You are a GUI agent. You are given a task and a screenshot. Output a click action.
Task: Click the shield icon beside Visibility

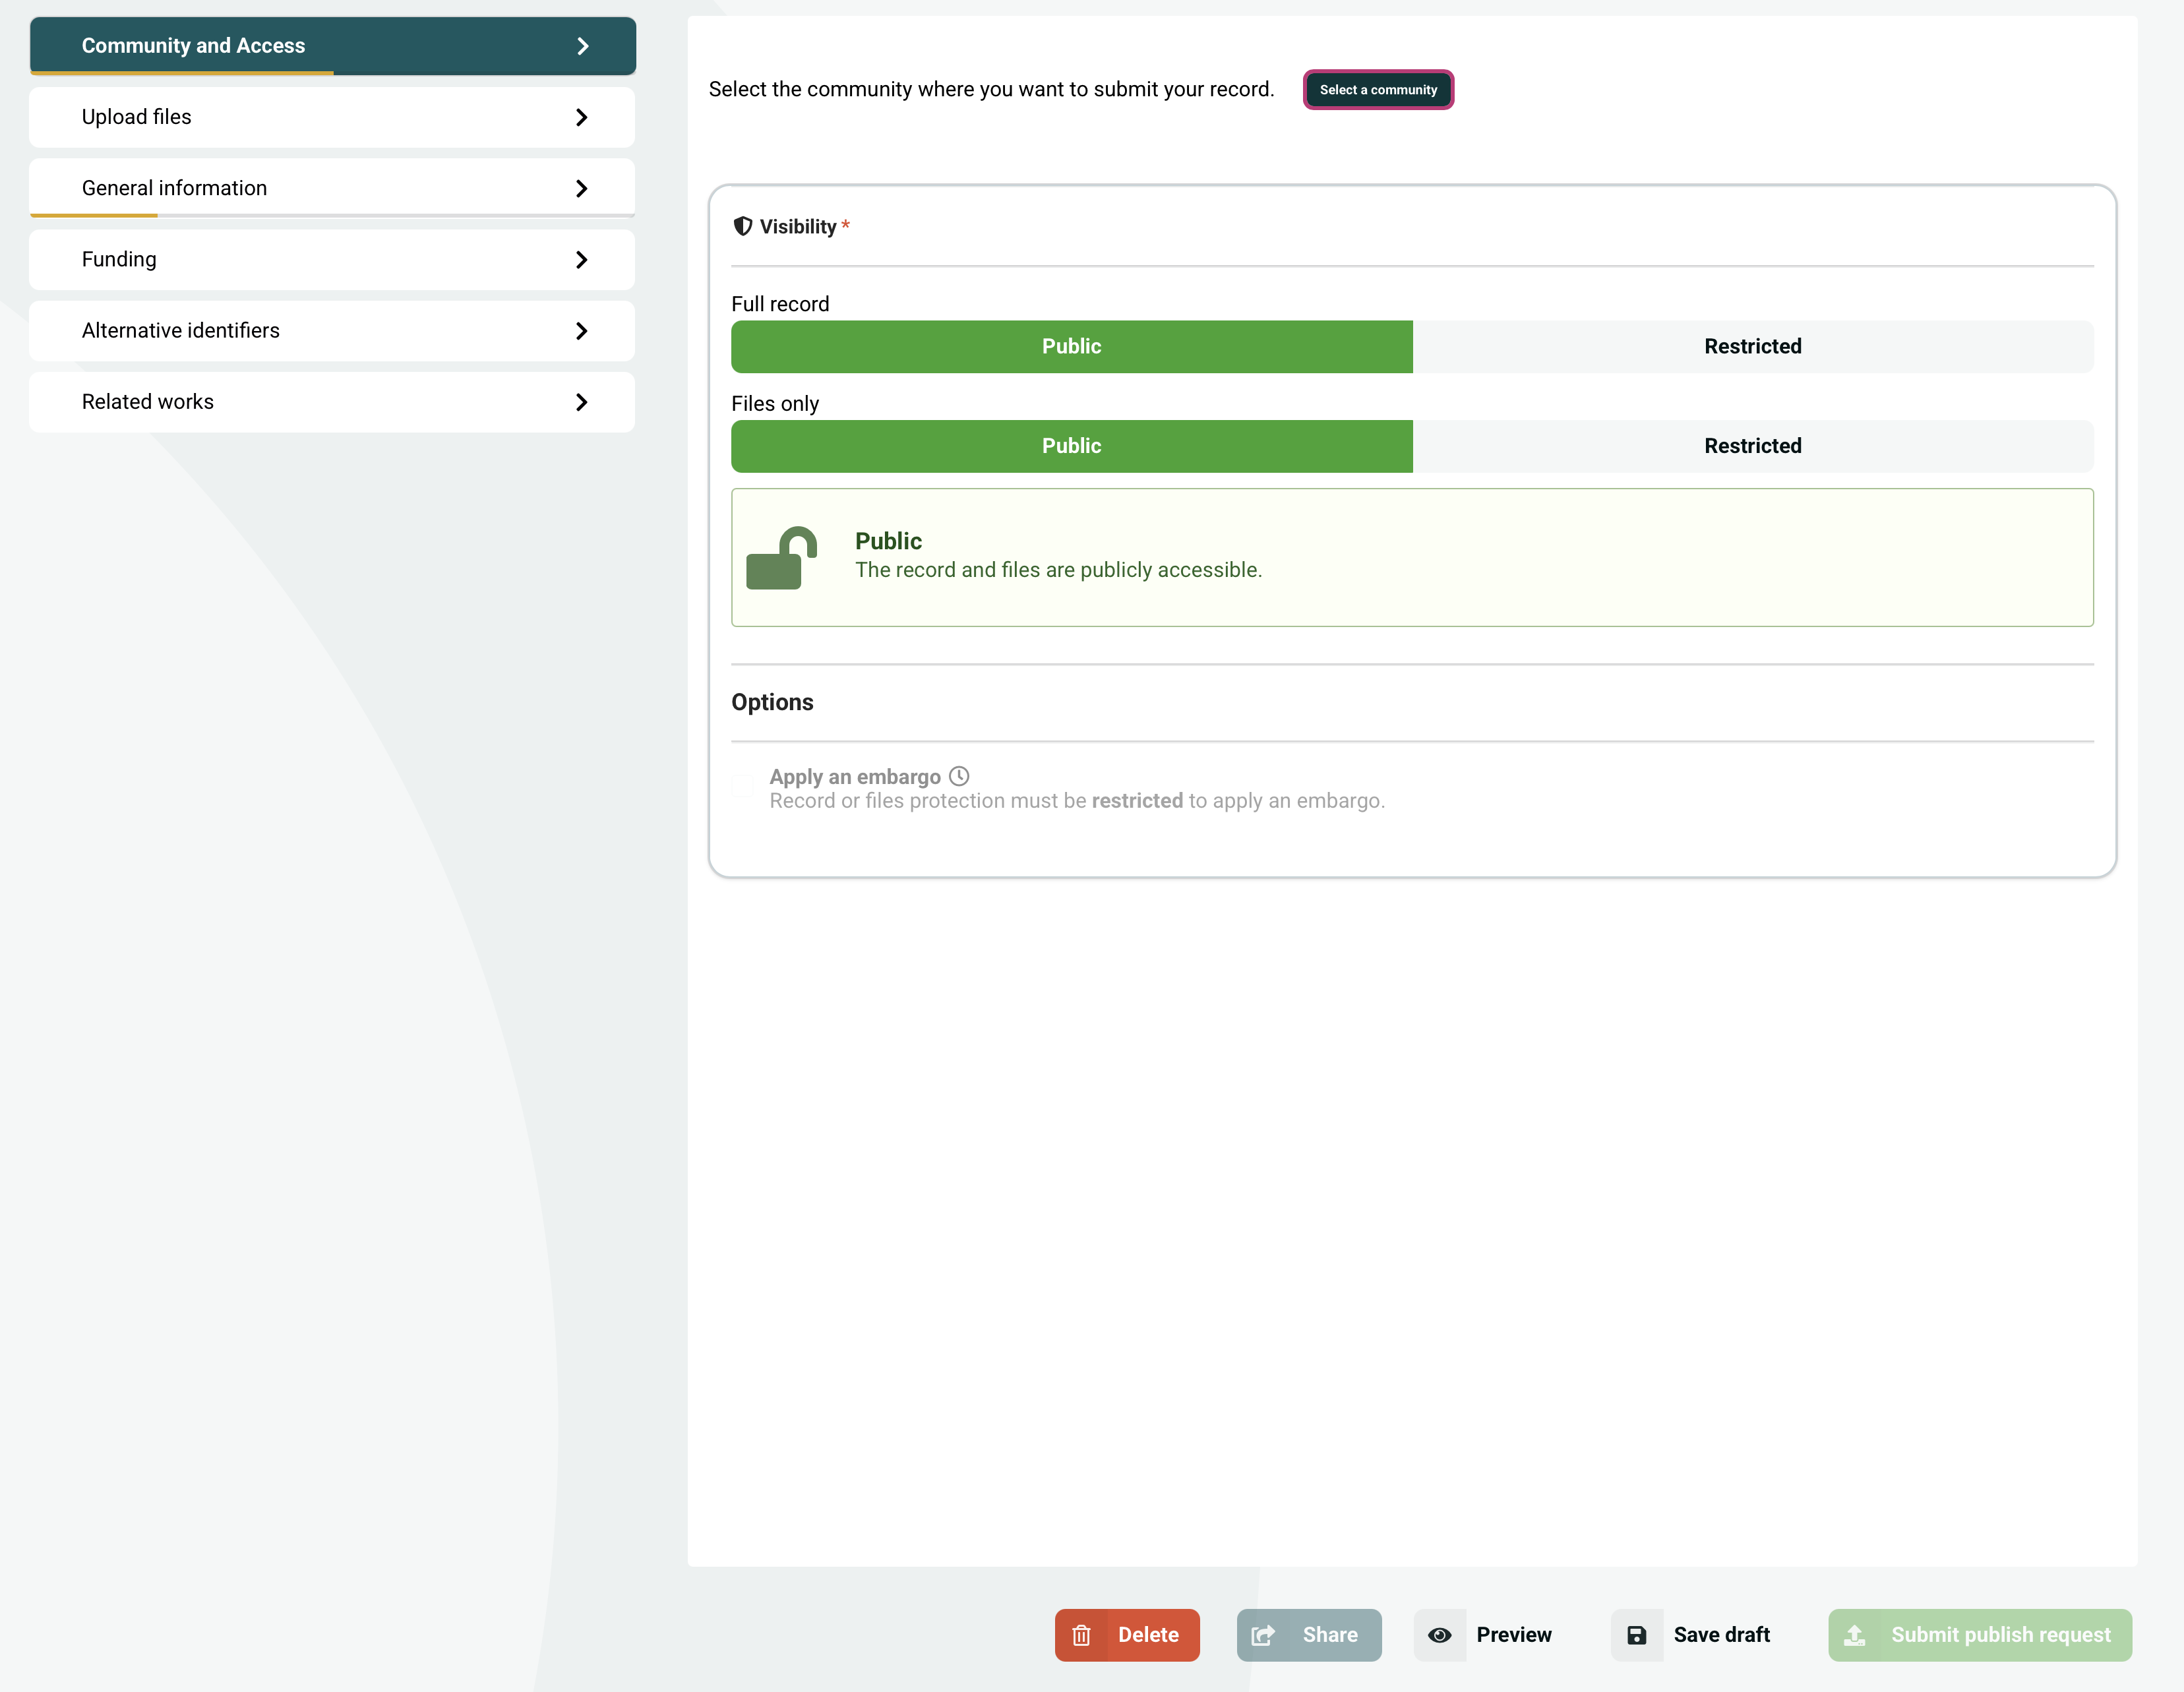[x=743, y=226]
